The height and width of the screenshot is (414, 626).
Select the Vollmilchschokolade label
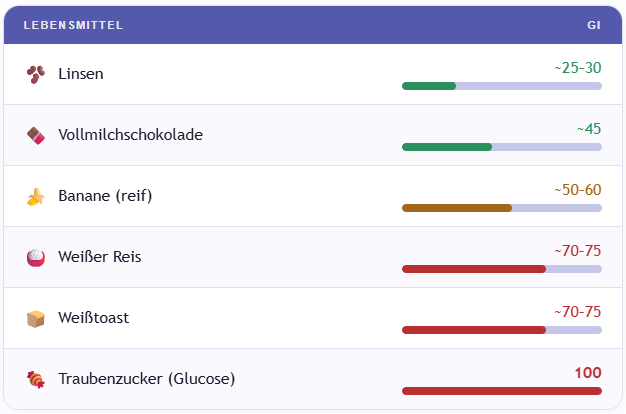pos(130,135)
